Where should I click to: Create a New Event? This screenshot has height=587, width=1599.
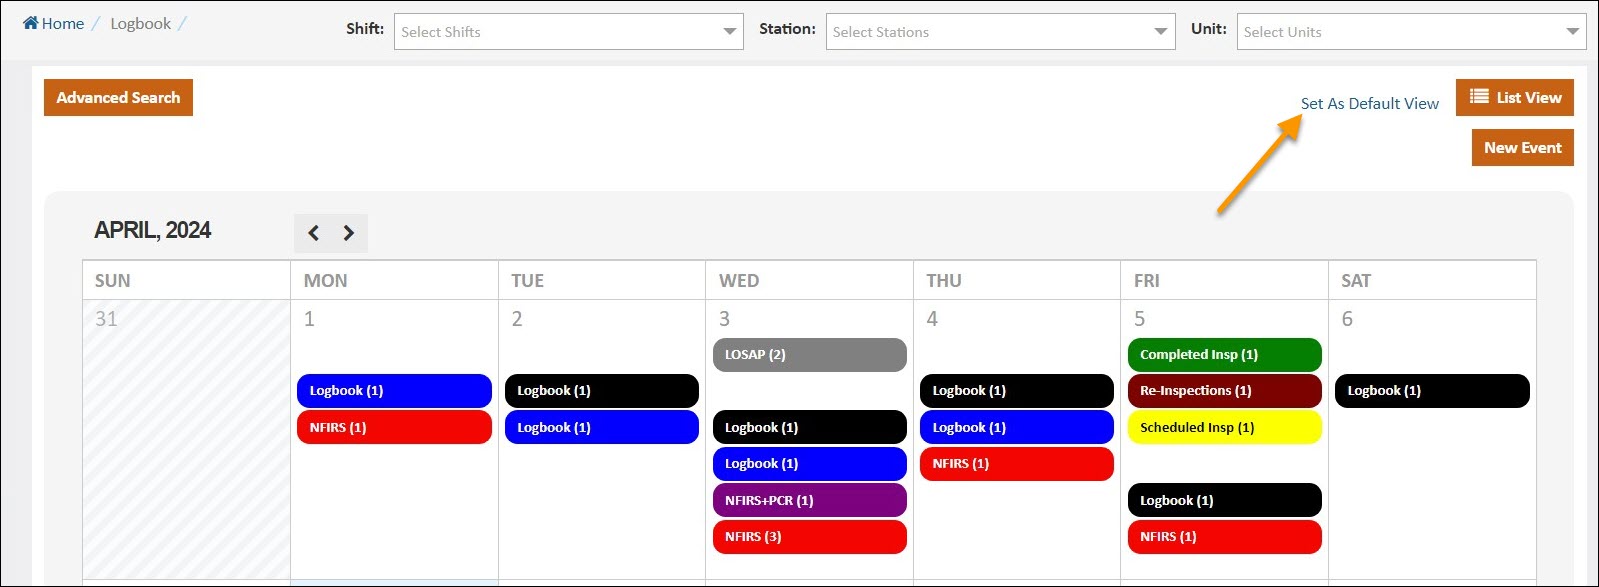click(x=1522, y=148)
